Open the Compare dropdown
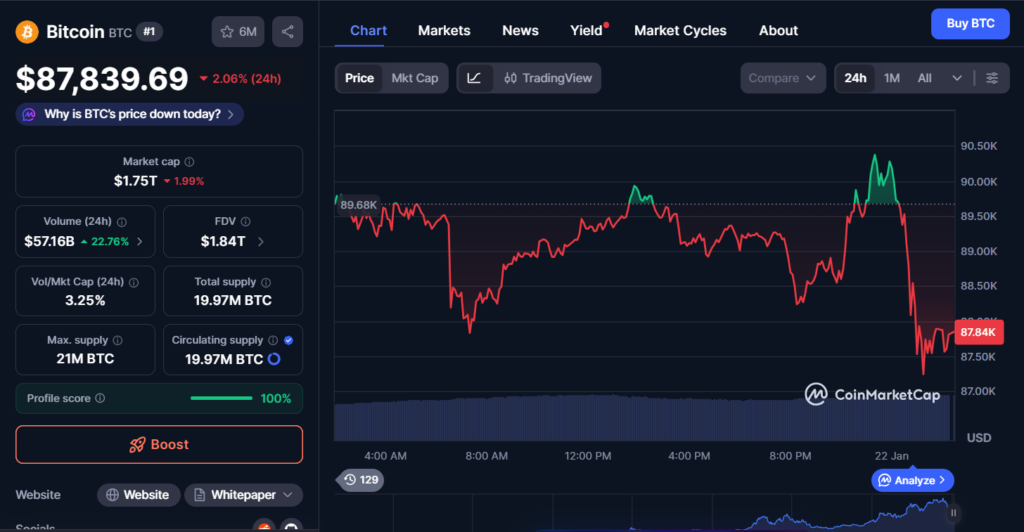 tap(783, 78)
